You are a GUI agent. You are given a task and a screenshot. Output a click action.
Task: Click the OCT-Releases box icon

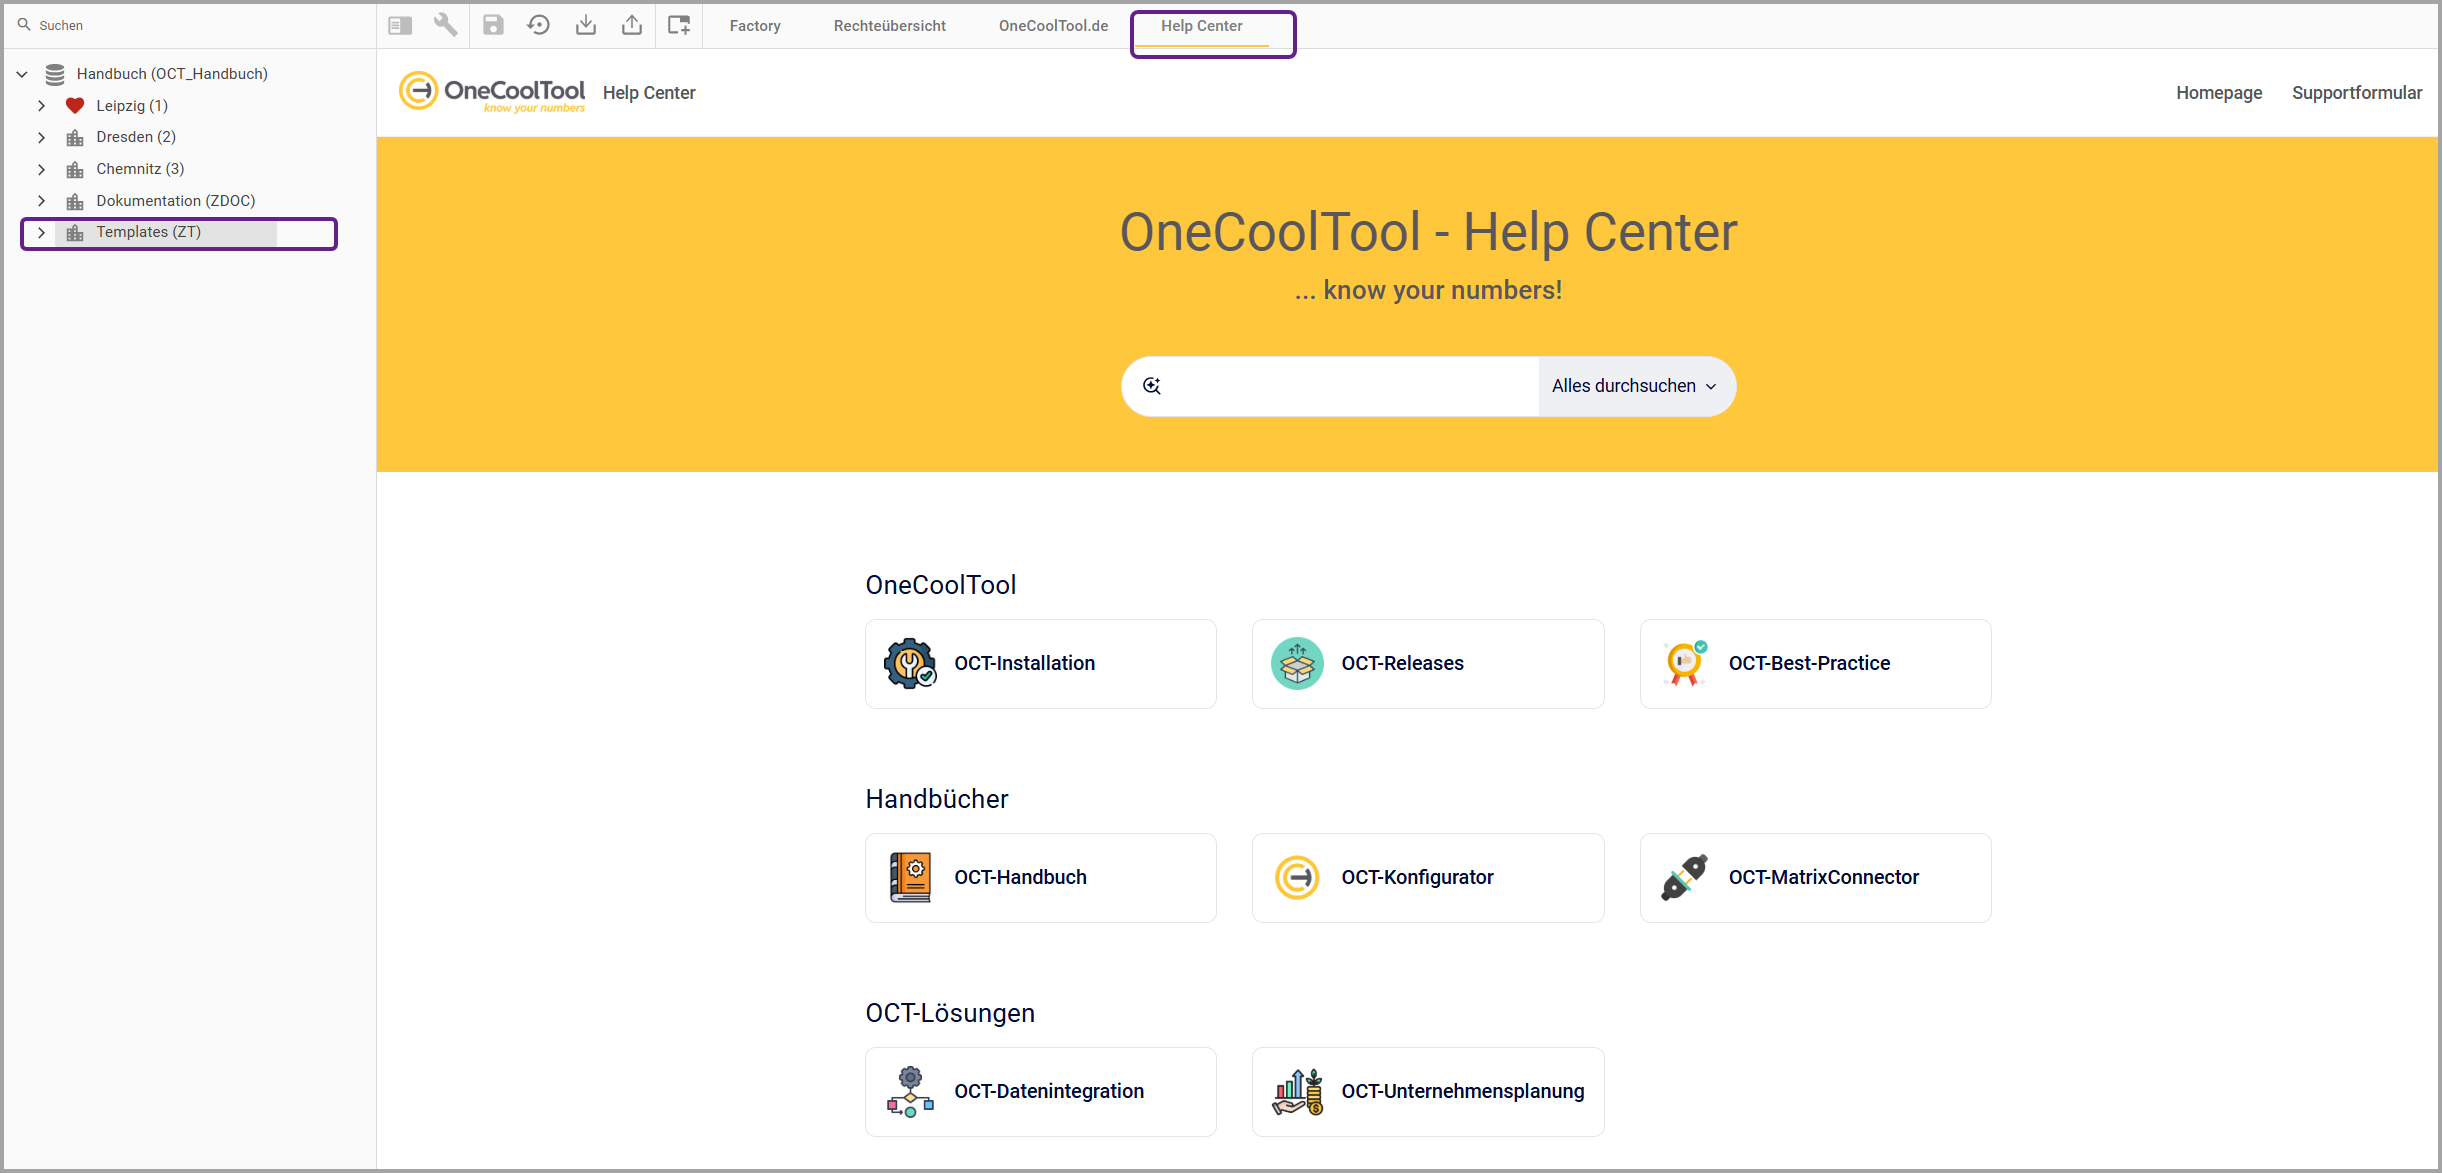coord(1297,663)
